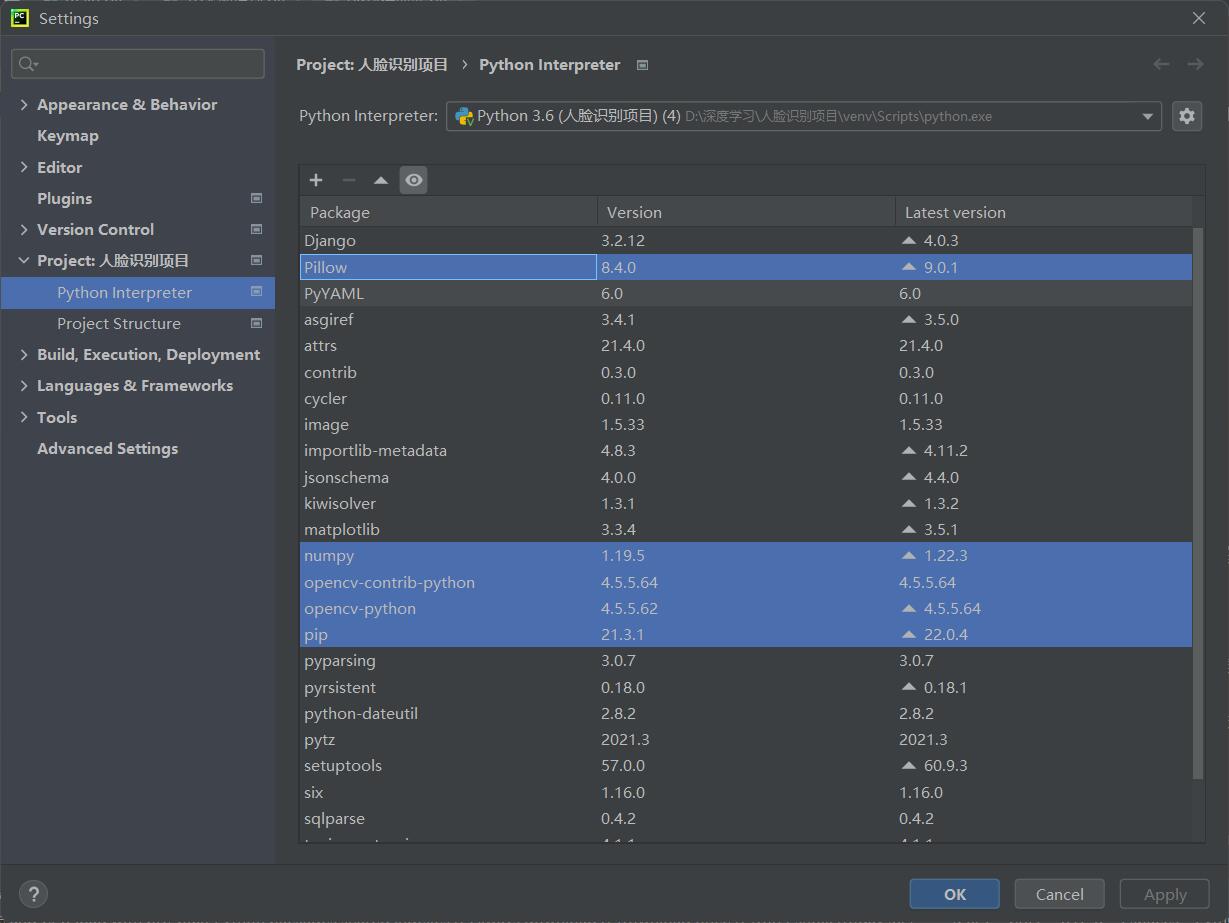Open Plugins settings page
This screenshot has height=923, width=1229.
64,198
